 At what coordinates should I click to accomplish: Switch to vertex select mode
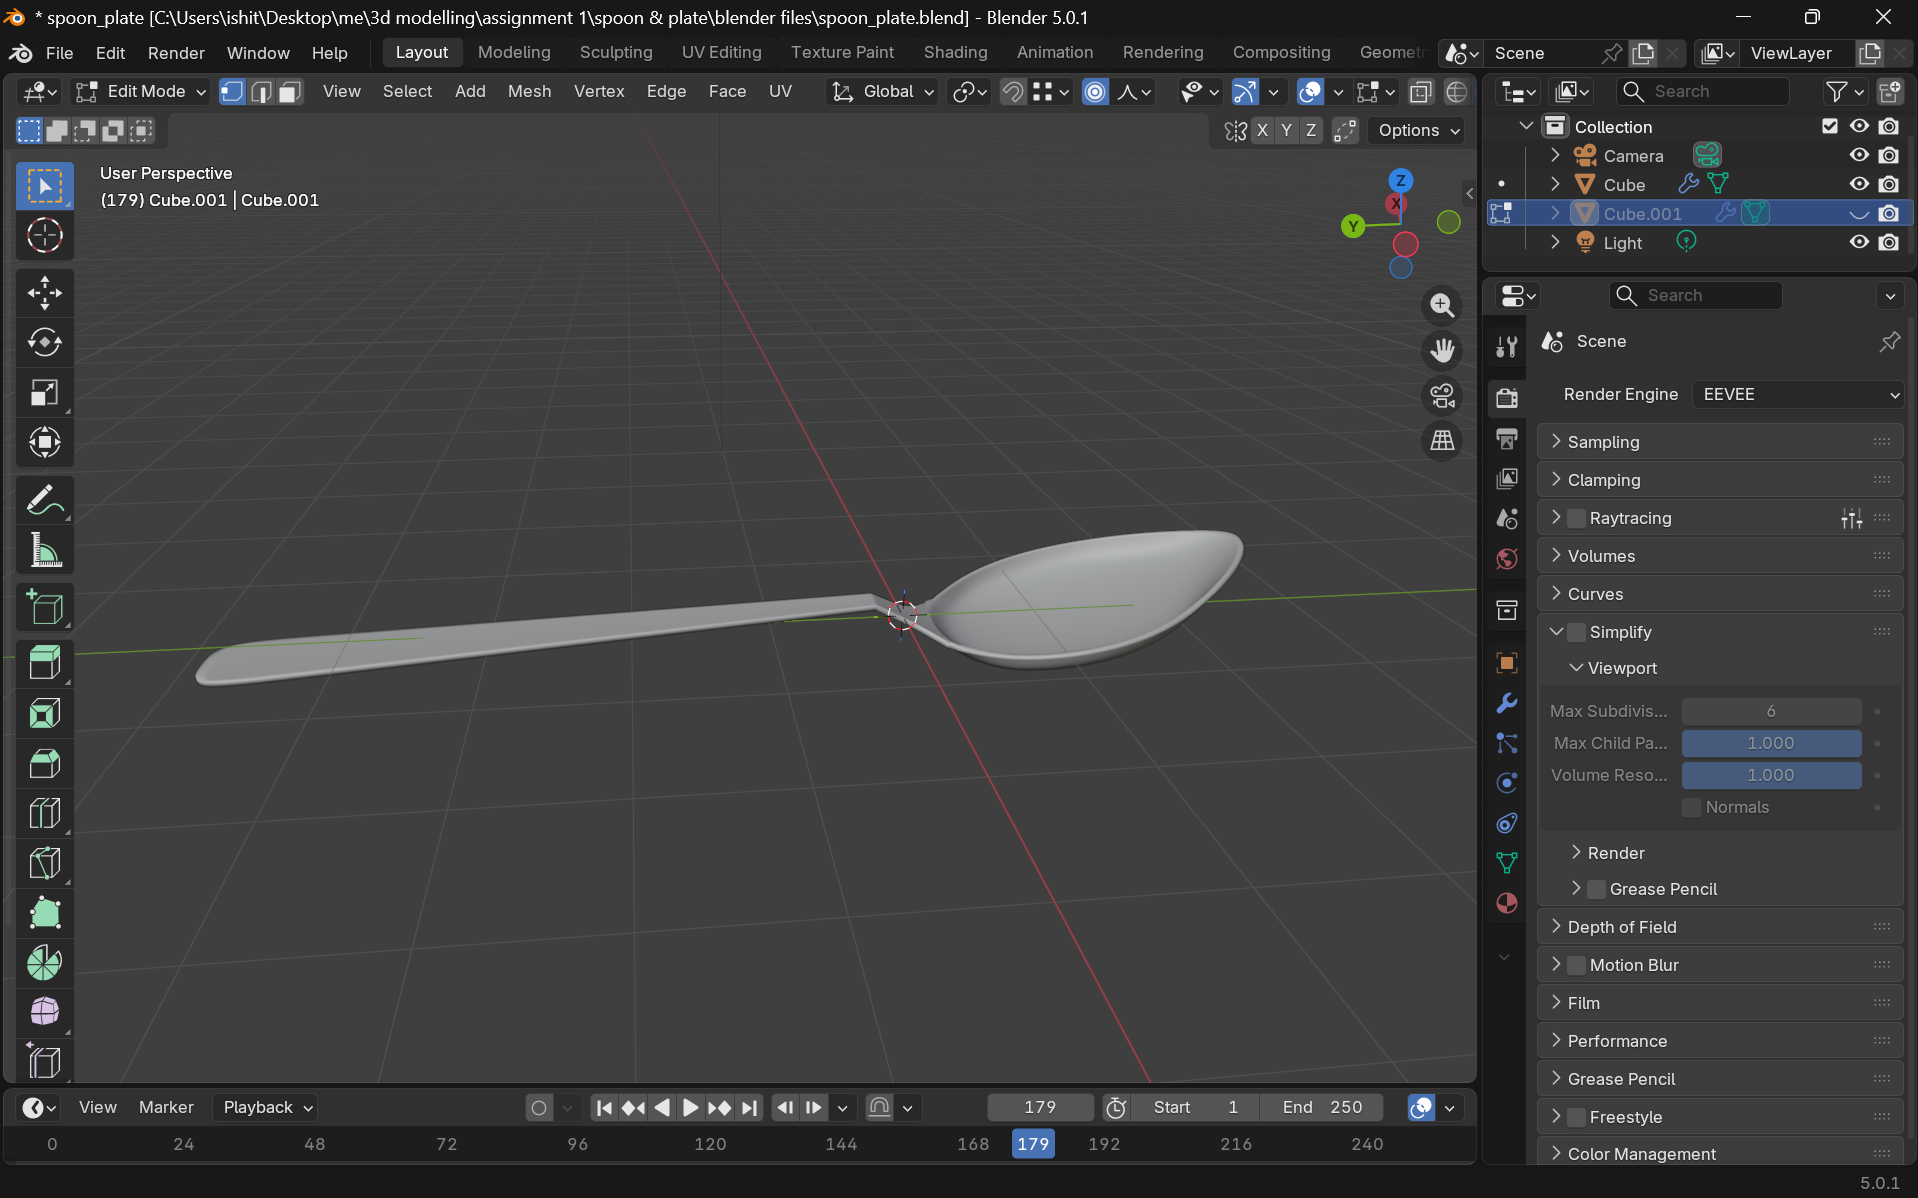232,92
